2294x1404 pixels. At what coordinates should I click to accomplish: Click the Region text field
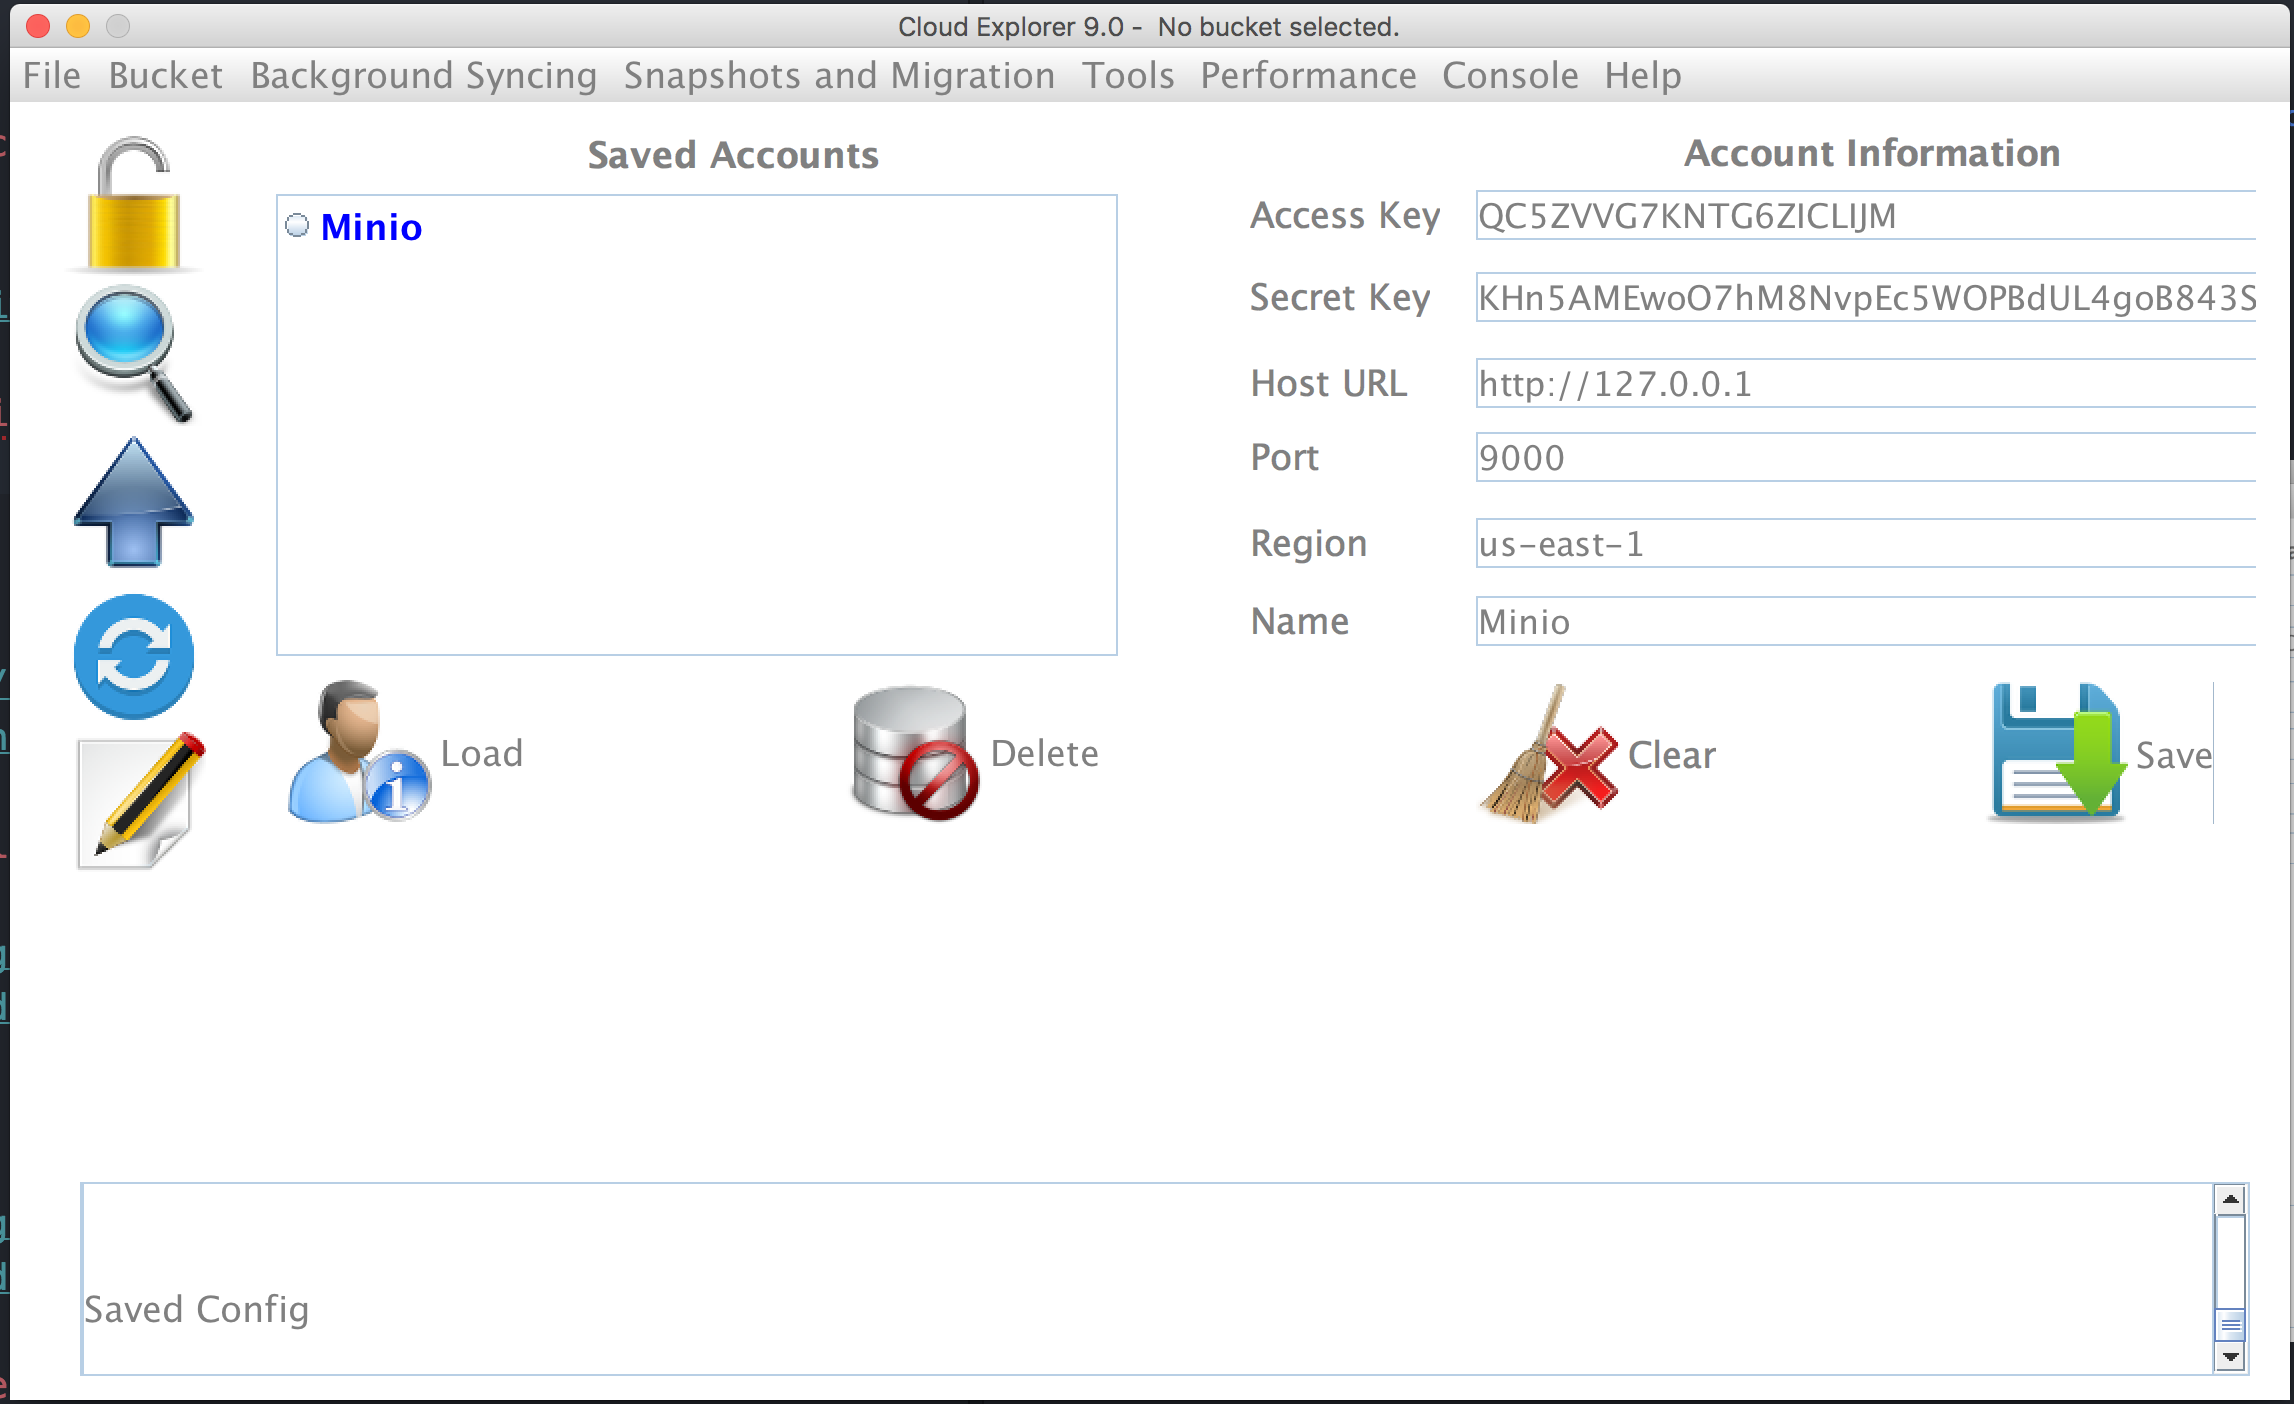(1865, 544)
